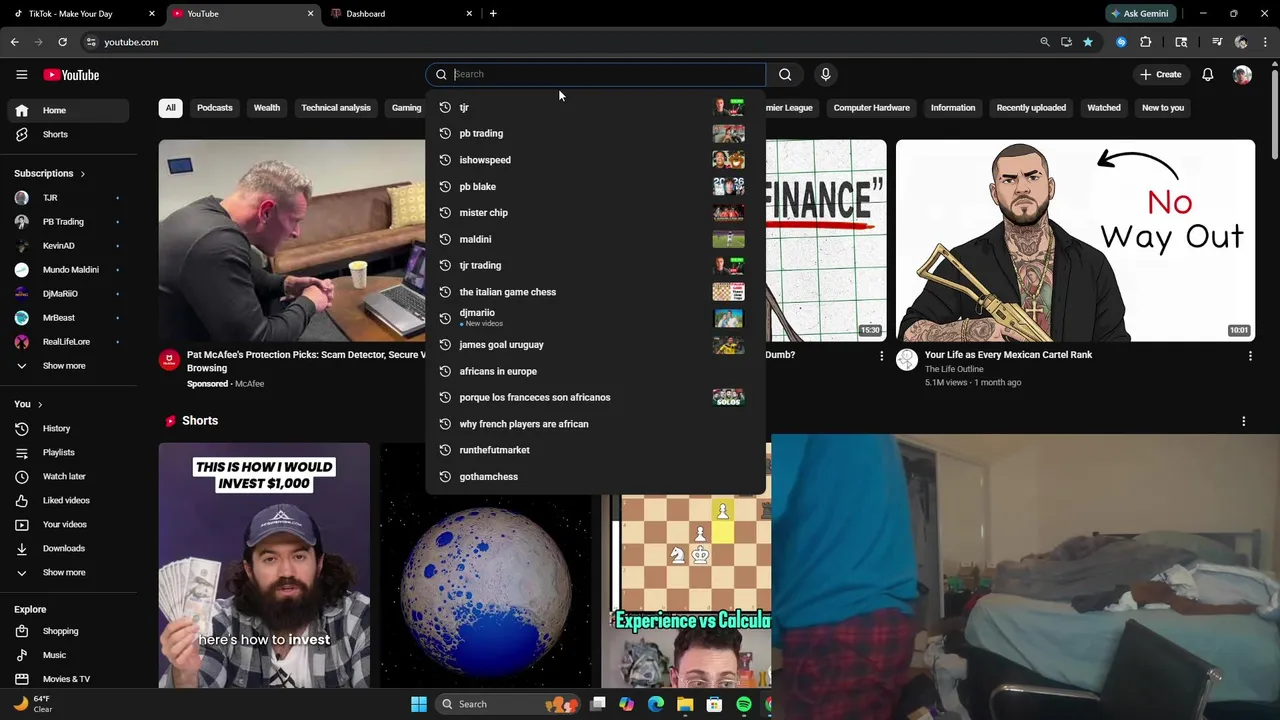Choose 'tjr' search suggestion

(x=595, y=107)
